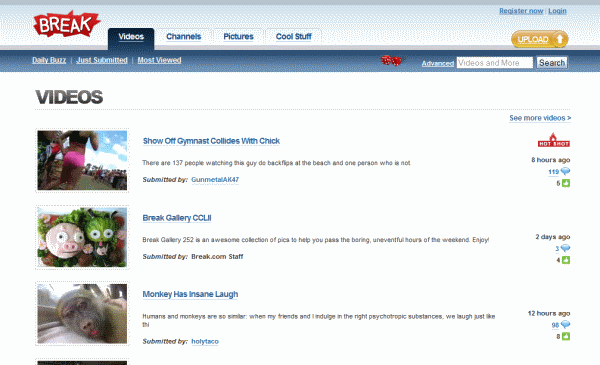Click thumbs-up icon on Monkey video row
The image size is (600, 365).
click(x=566, y=337)
